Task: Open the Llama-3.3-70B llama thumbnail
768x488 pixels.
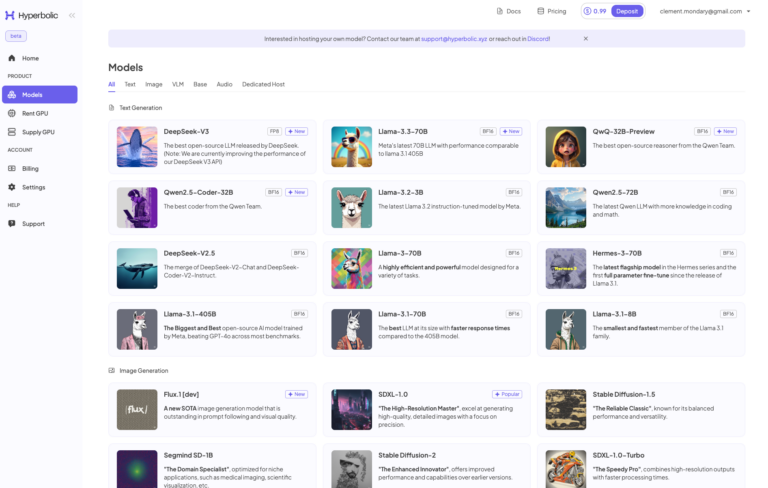Action: [x=352, y=146]
